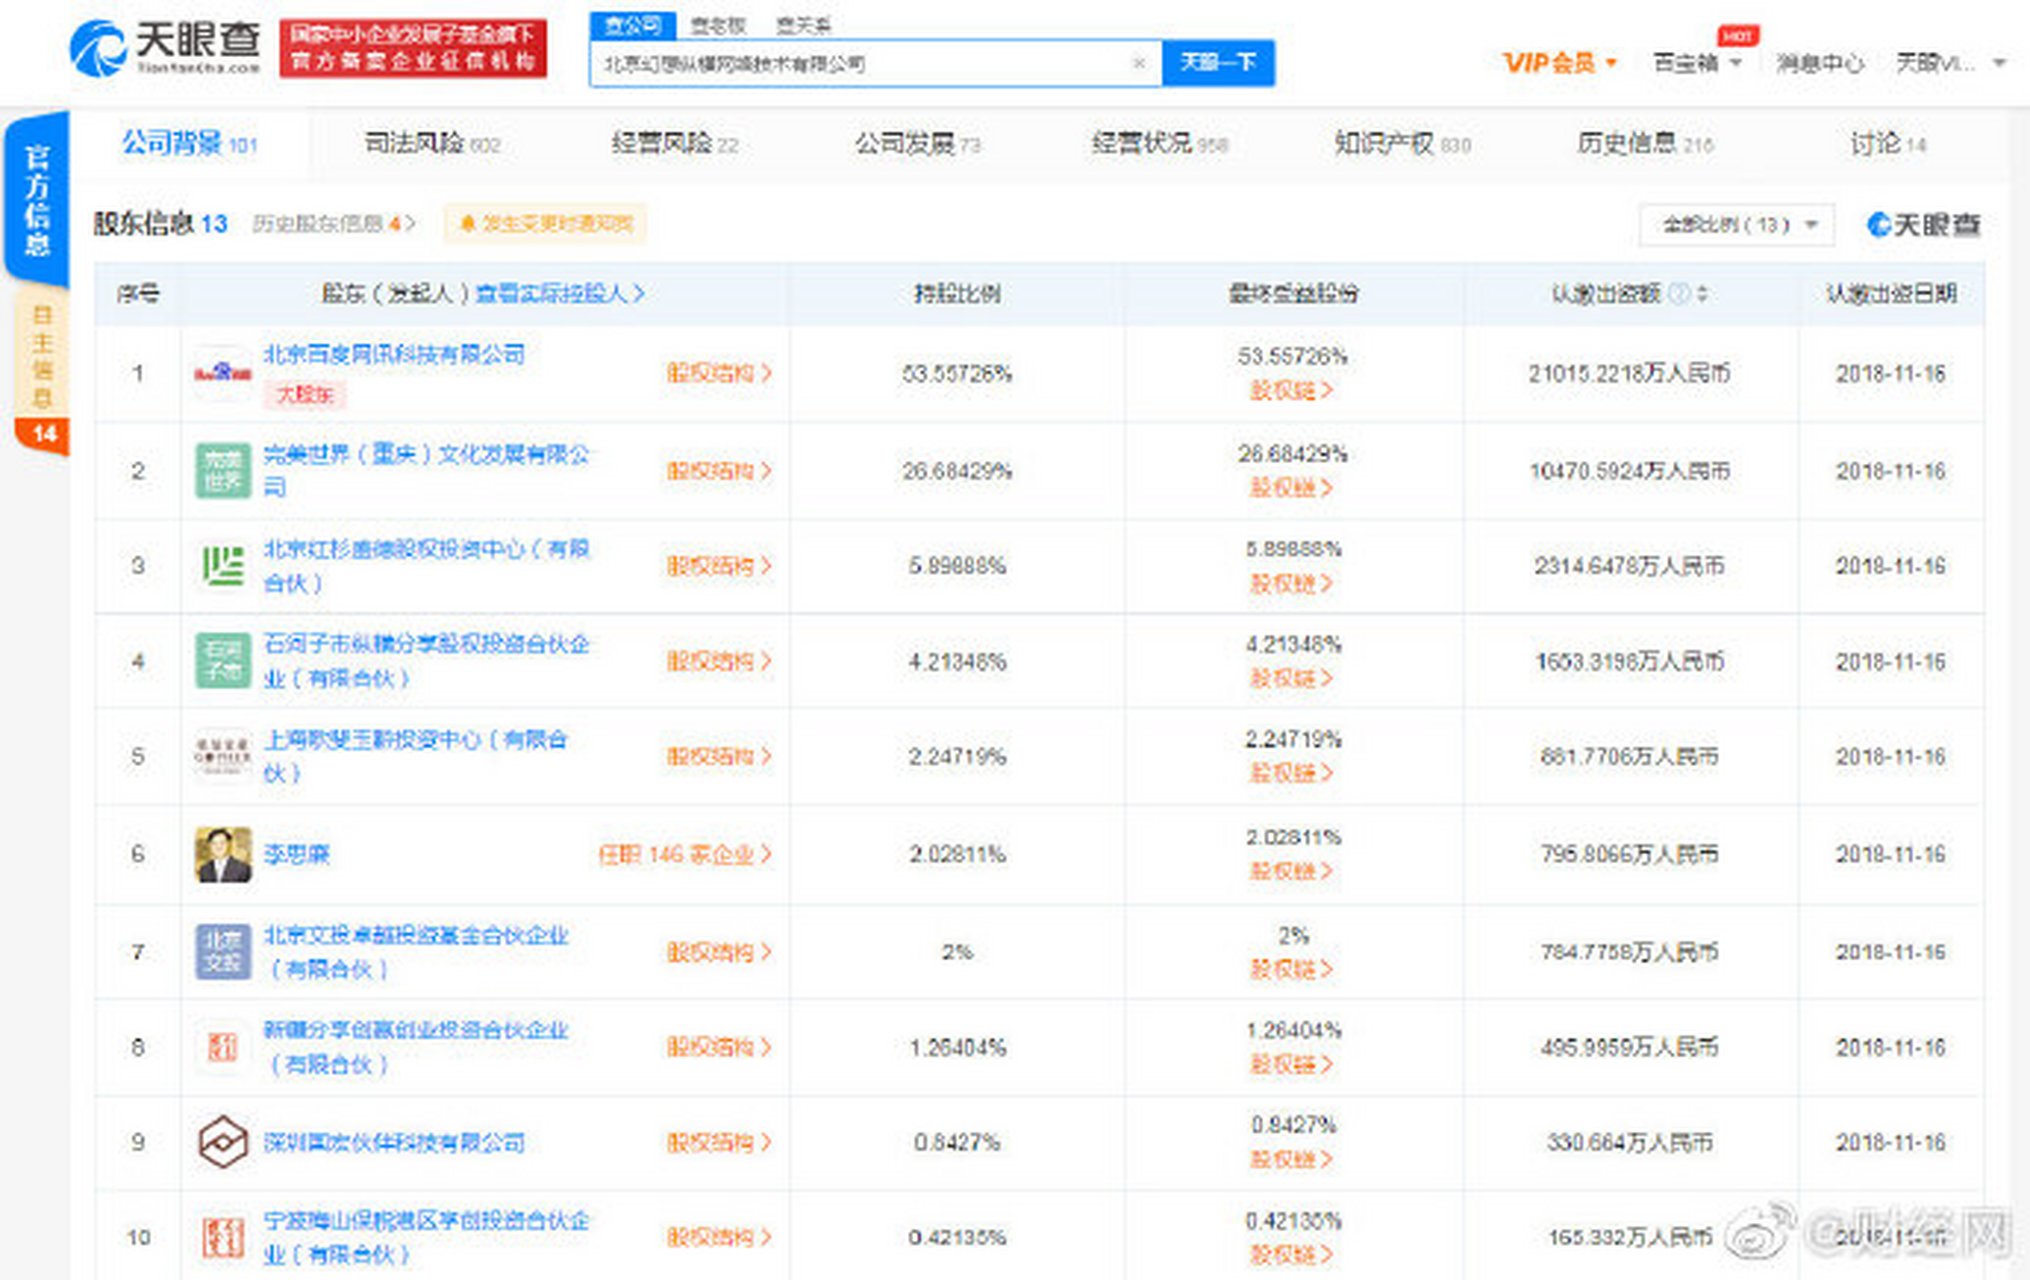The height and width of the screenshot is (1280, 2030).
Task: Open 消息中心 message center
Action: tap(1820, 63)
